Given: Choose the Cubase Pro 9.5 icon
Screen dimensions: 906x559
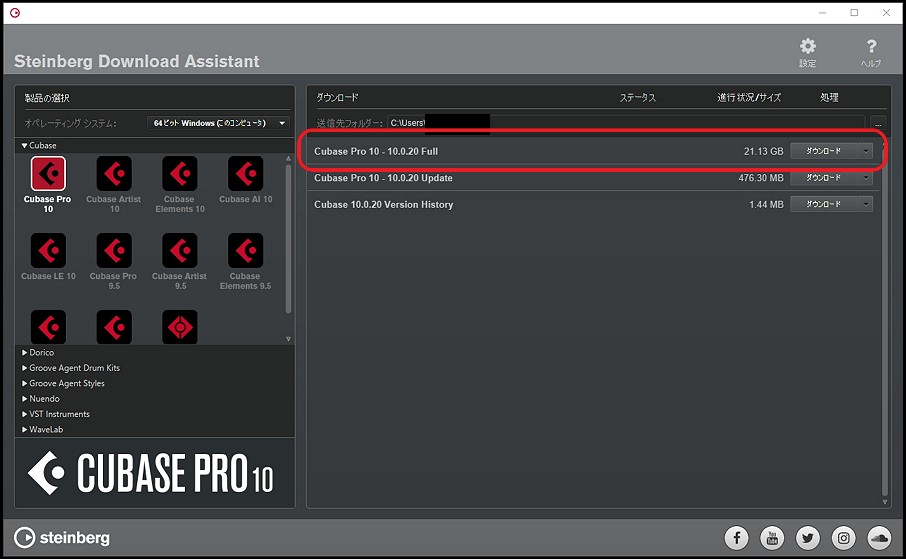Looking at the screenshot, I should pyautogui.click(x=114, y=250).
